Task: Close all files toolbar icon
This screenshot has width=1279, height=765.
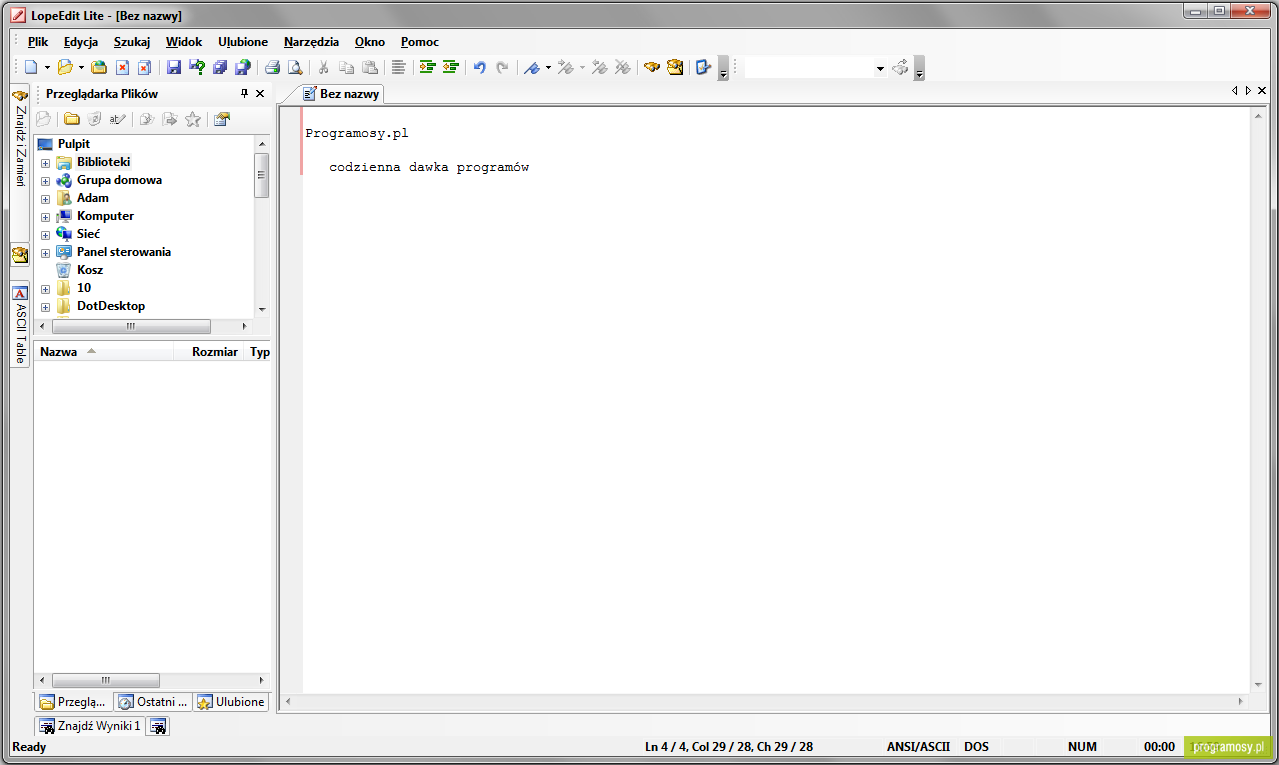Action: pyautogui.click(x=144, y=67)
